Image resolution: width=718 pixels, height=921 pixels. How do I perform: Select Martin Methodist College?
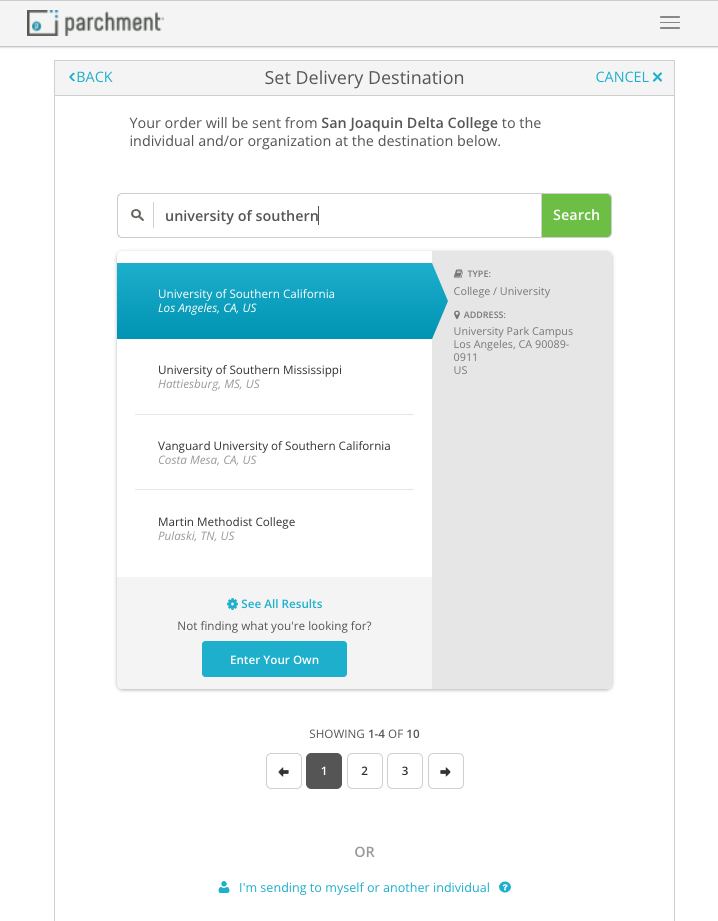(x=226, y=528)
